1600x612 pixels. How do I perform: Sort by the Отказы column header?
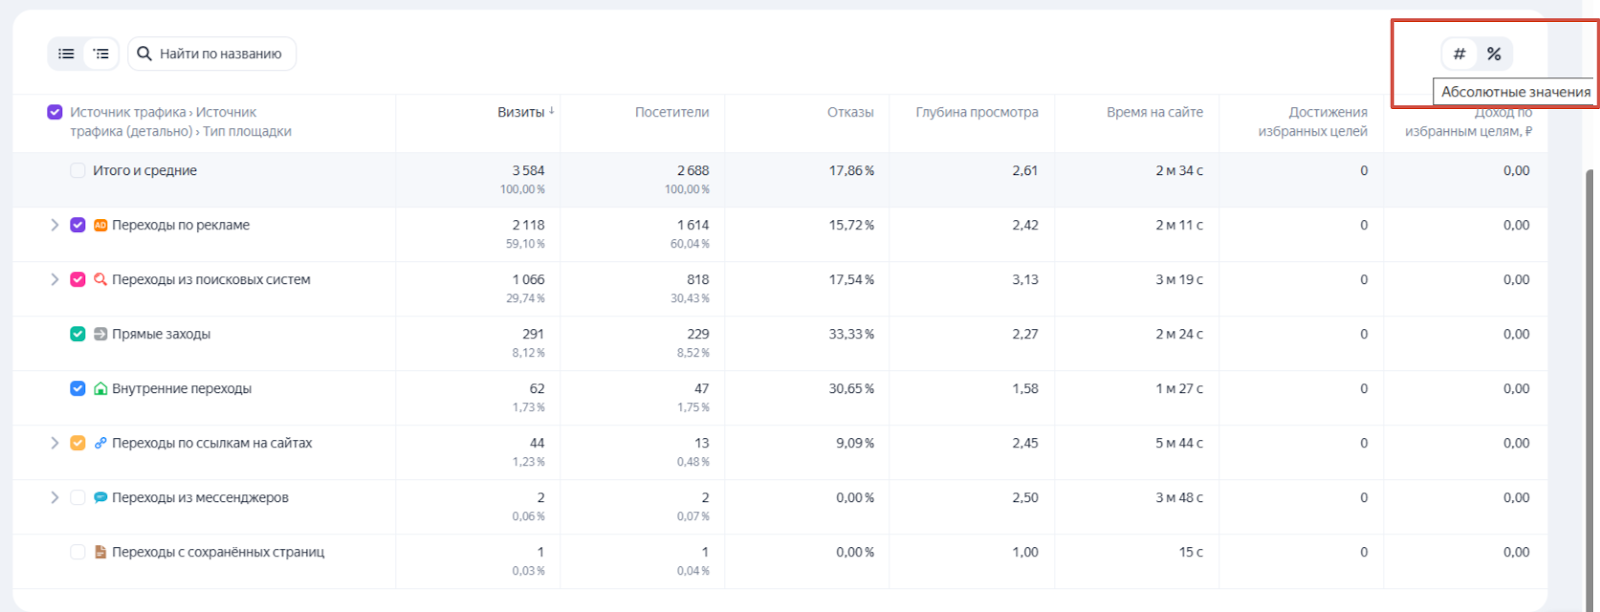(x=850, y=112)
